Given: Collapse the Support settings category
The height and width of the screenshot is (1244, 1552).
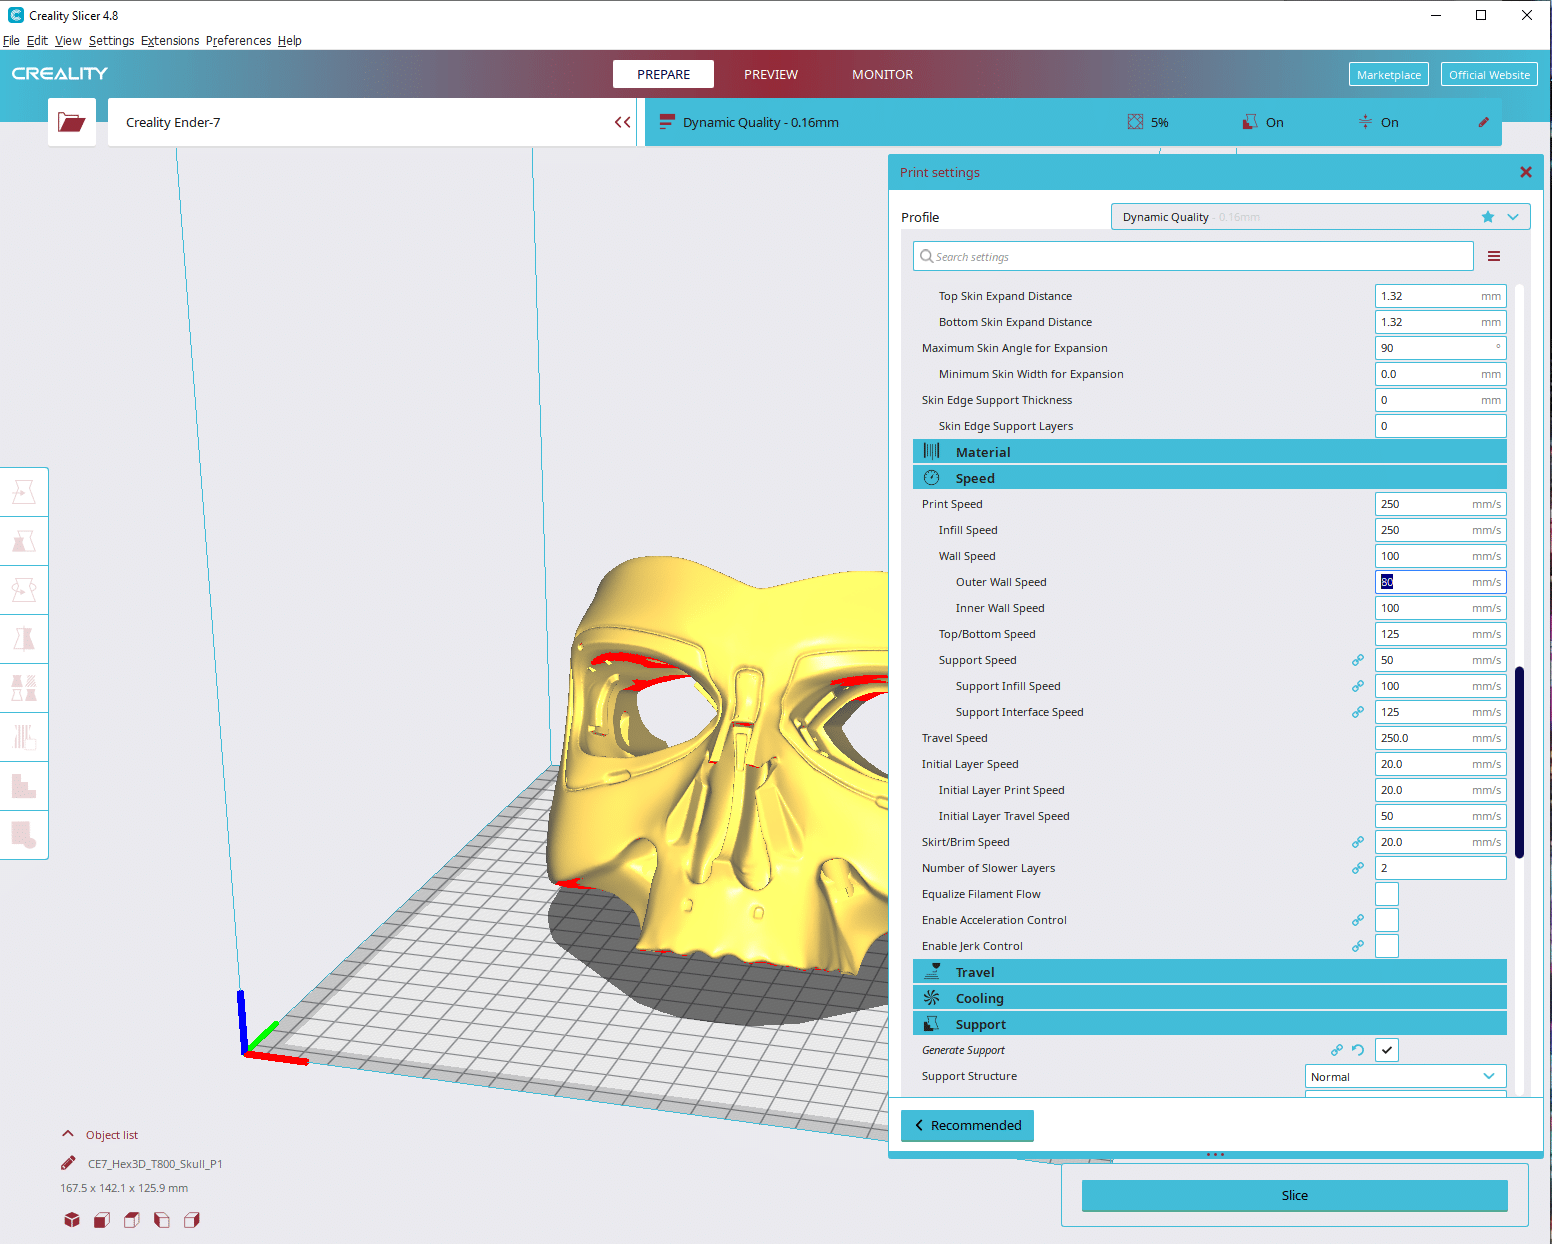Looking at the screenshot, I should click(1209, 1024).
